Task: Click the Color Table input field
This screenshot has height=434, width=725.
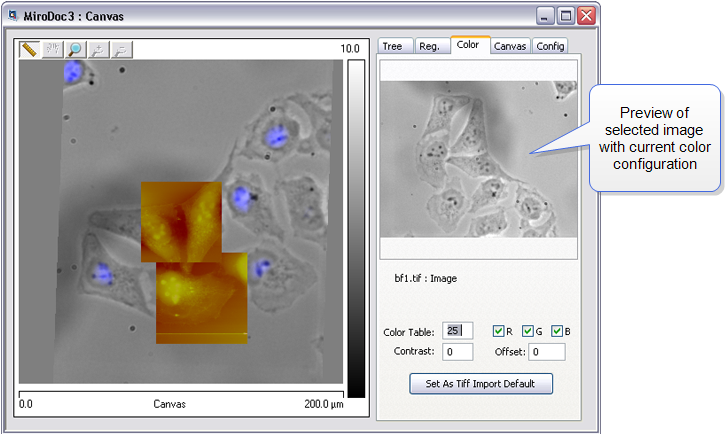Action: coord(457,331)
